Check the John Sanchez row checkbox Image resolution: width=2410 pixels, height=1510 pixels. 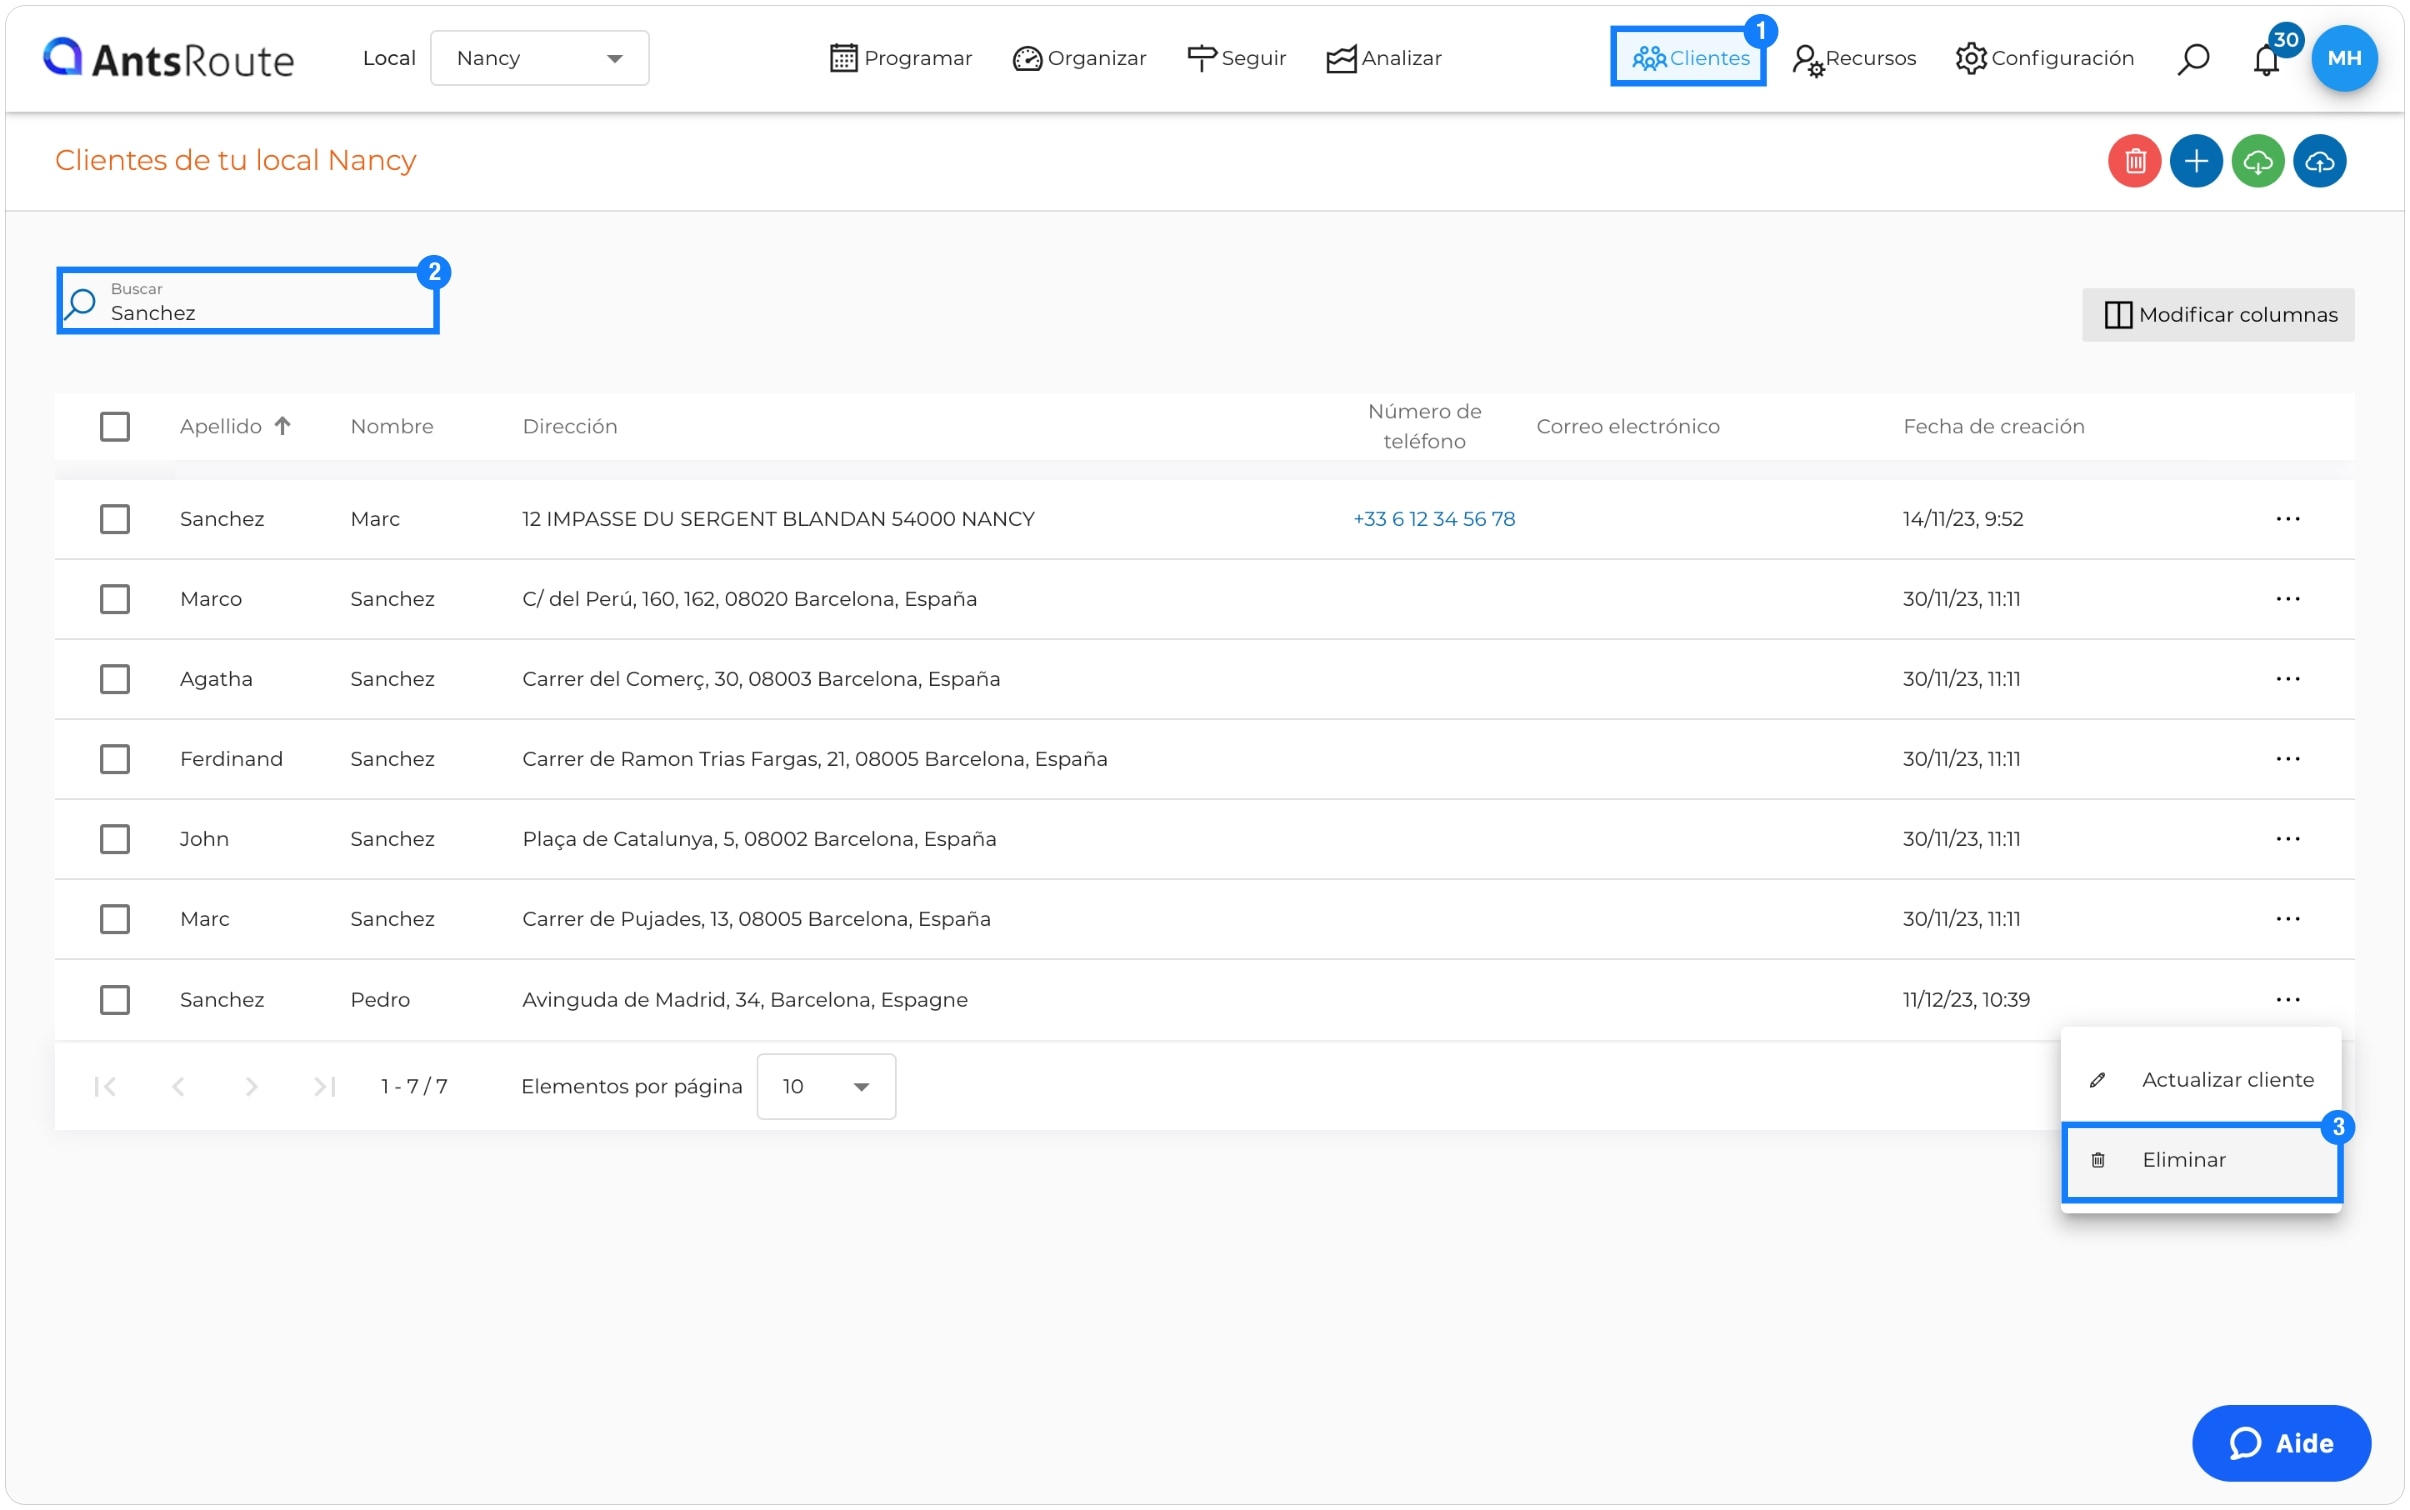pyautogui.click(x=115, y=839)
